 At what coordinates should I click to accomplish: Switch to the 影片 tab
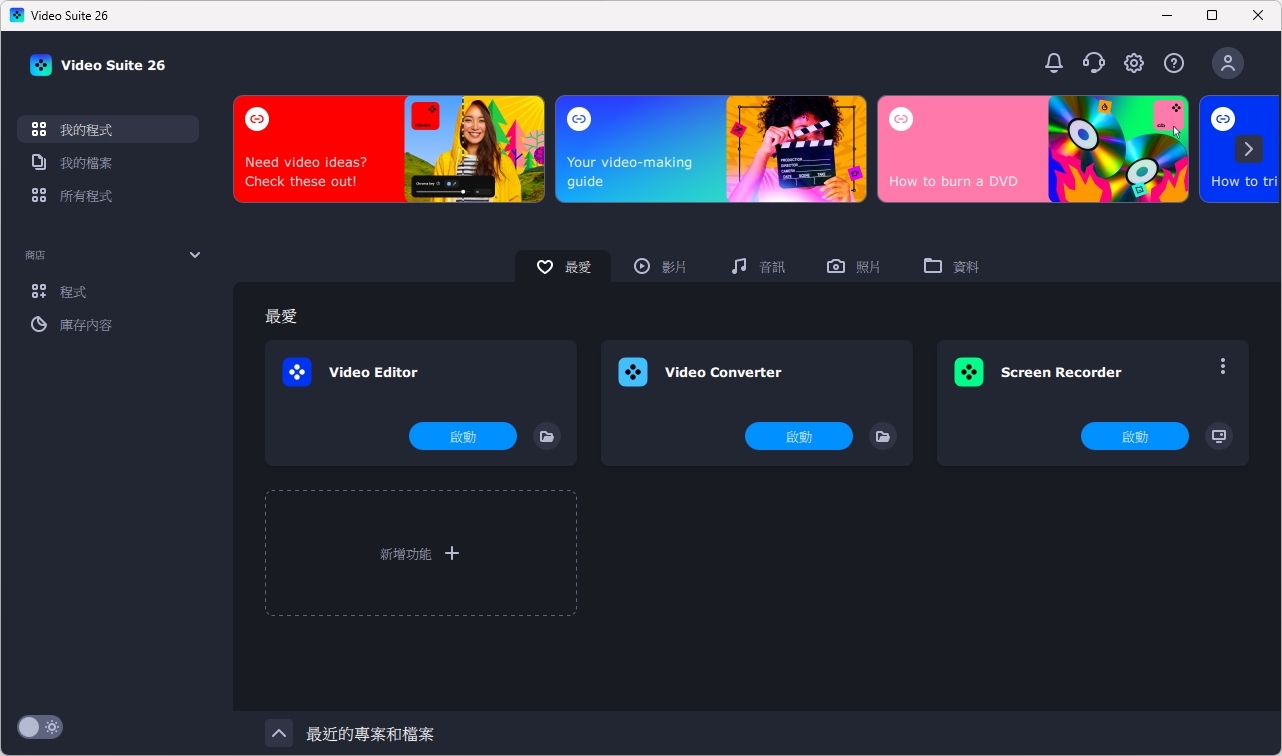pyautogui.click(x=660, y=267)
